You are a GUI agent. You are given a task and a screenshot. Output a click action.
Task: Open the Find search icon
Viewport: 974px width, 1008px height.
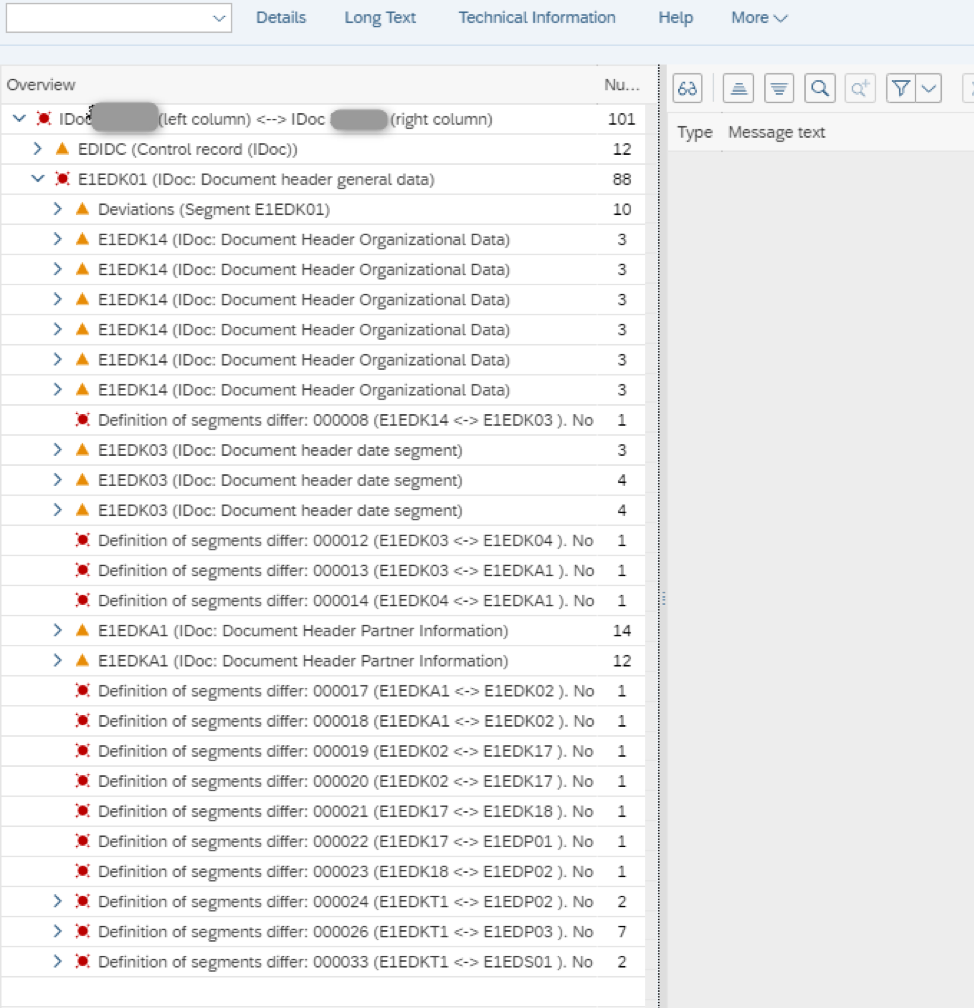pos(819,89)
